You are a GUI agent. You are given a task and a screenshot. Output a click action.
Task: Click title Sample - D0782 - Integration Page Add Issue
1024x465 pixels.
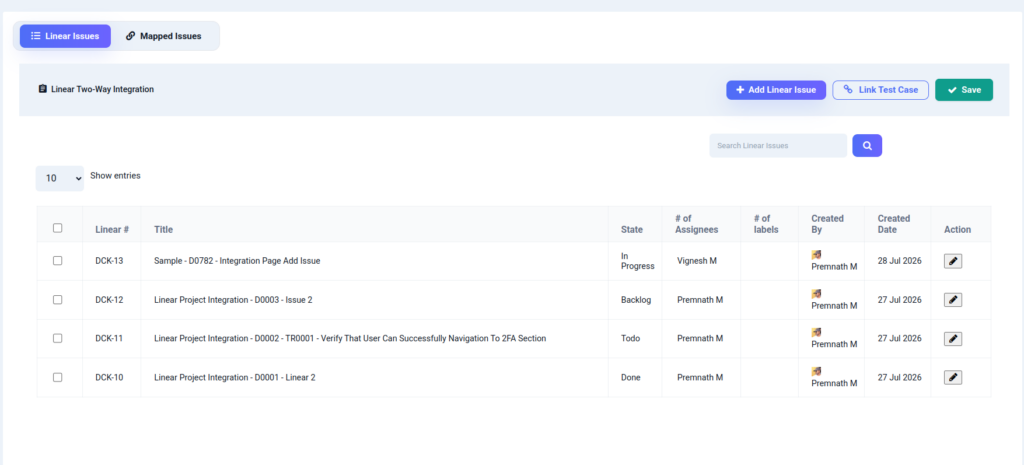[x=237, y=261]
